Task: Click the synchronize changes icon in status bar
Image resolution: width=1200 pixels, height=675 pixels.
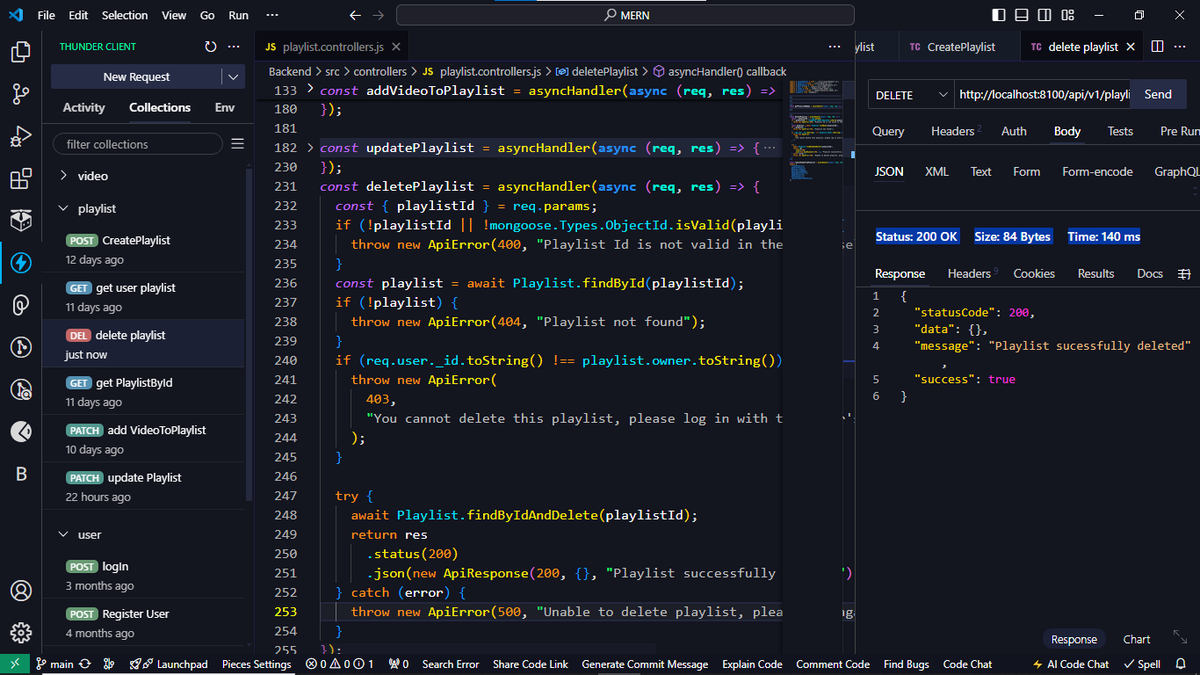Action: pos(85,664)
